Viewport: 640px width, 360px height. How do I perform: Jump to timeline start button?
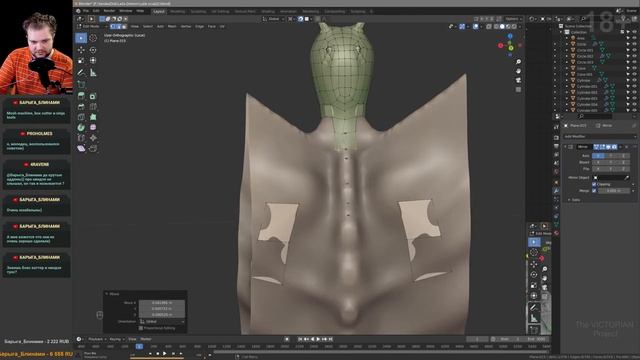click(x=300, y=339)
